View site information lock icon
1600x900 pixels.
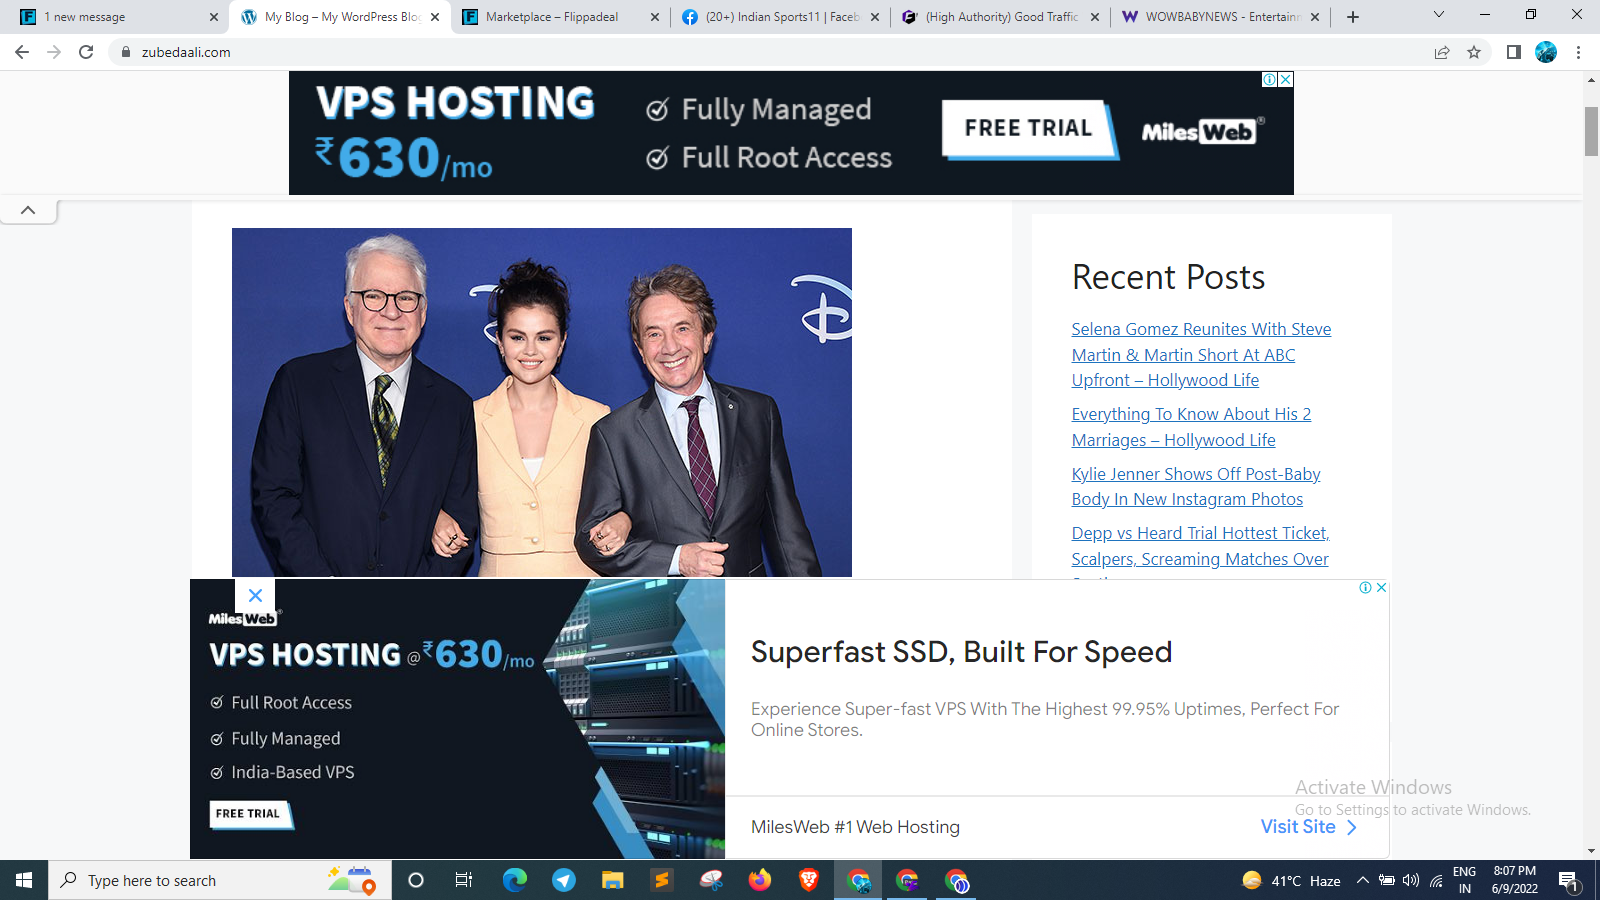click(126, 52)
